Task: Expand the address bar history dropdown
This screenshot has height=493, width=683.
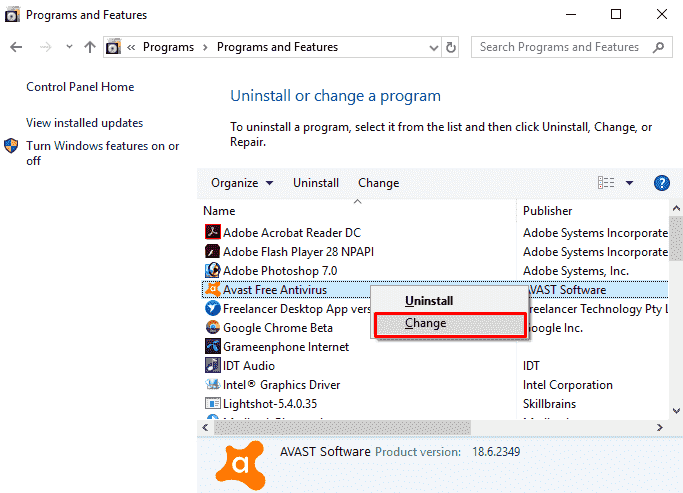Action: pos(433,47)
